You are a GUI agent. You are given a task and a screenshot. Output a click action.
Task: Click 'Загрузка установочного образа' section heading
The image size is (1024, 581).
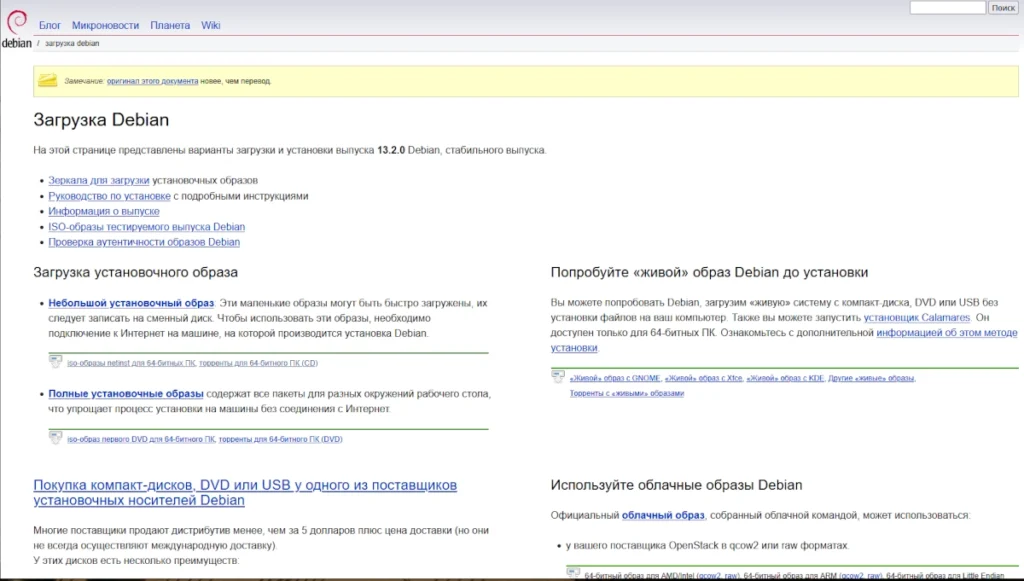click(135, 272)
